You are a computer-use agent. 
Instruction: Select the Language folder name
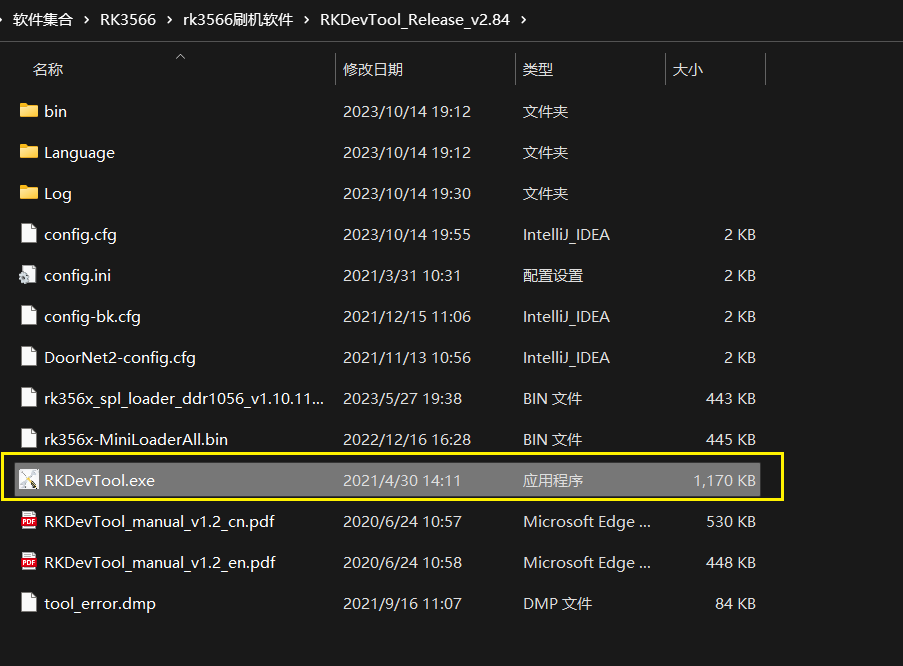pos(79,153)
